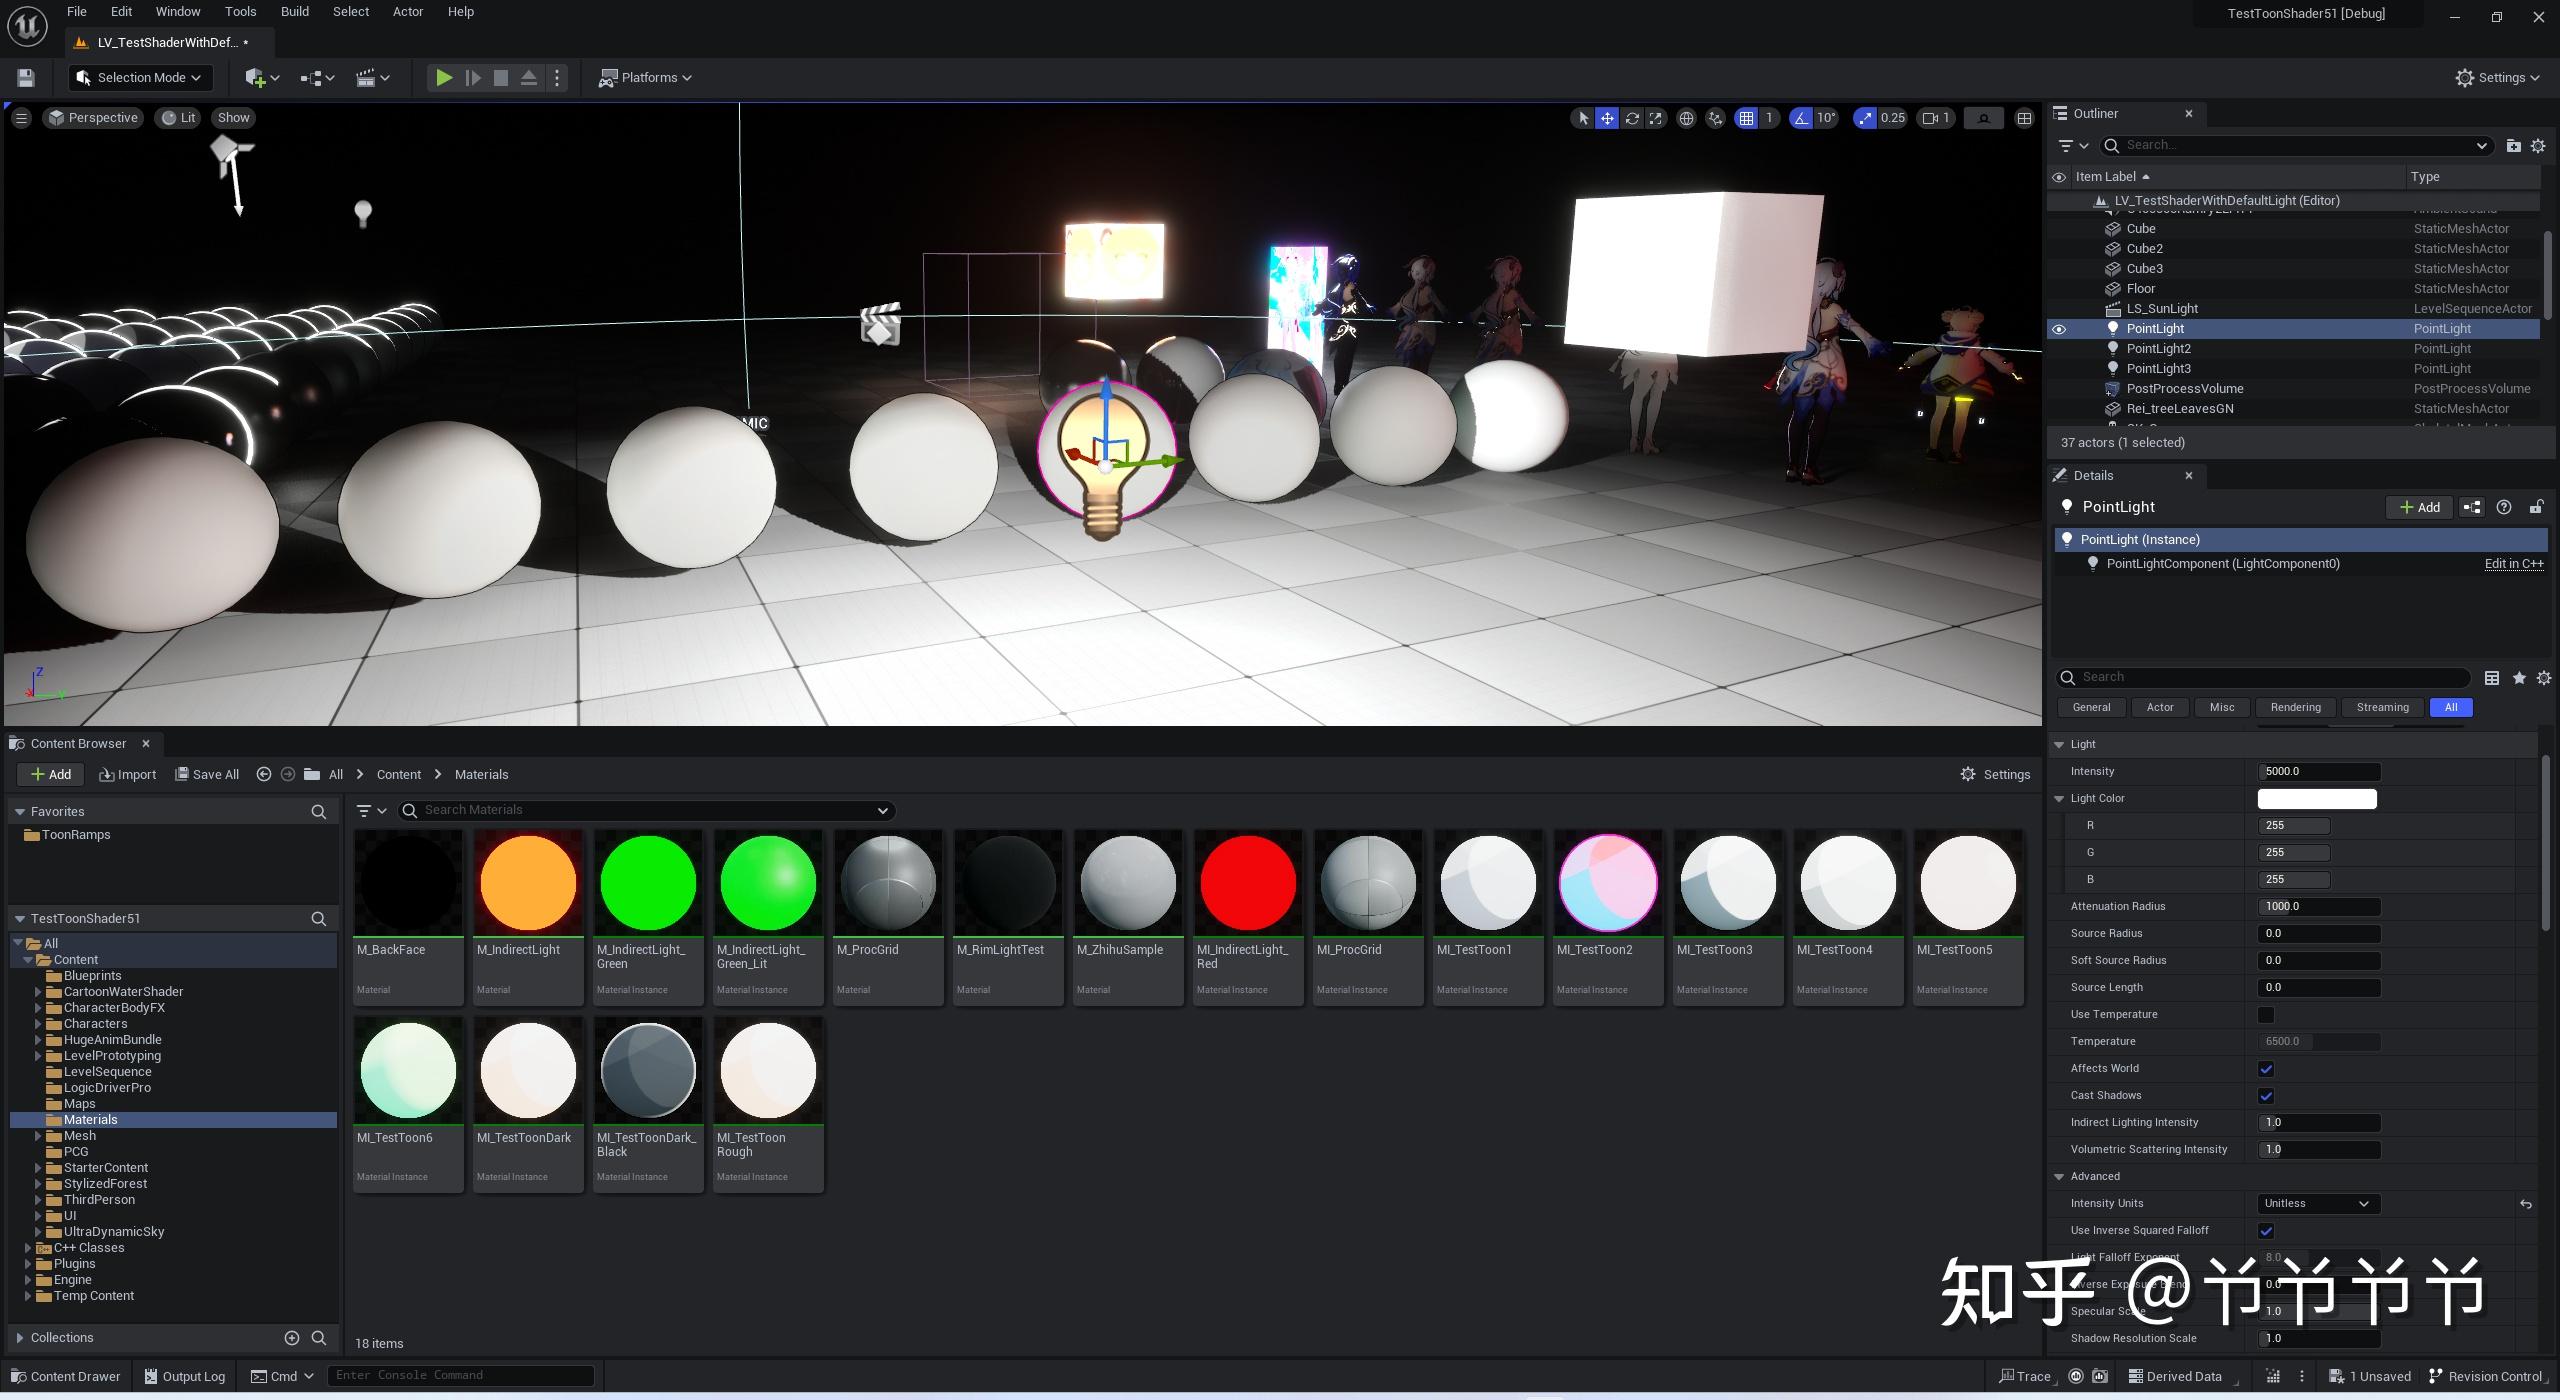Open the Build menu

[294, 12]
